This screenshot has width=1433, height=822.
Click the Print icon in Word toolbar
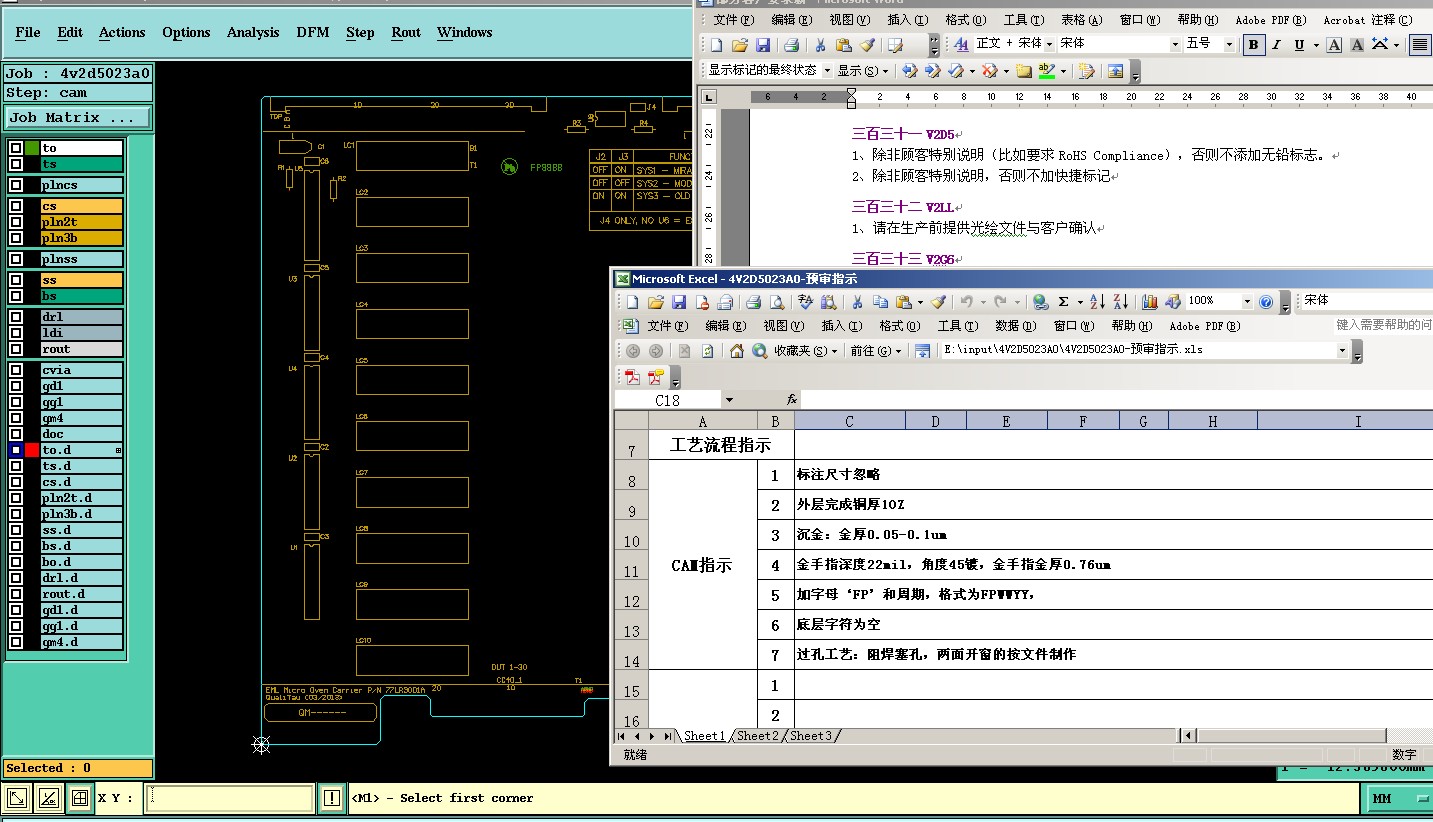(791, 45)
